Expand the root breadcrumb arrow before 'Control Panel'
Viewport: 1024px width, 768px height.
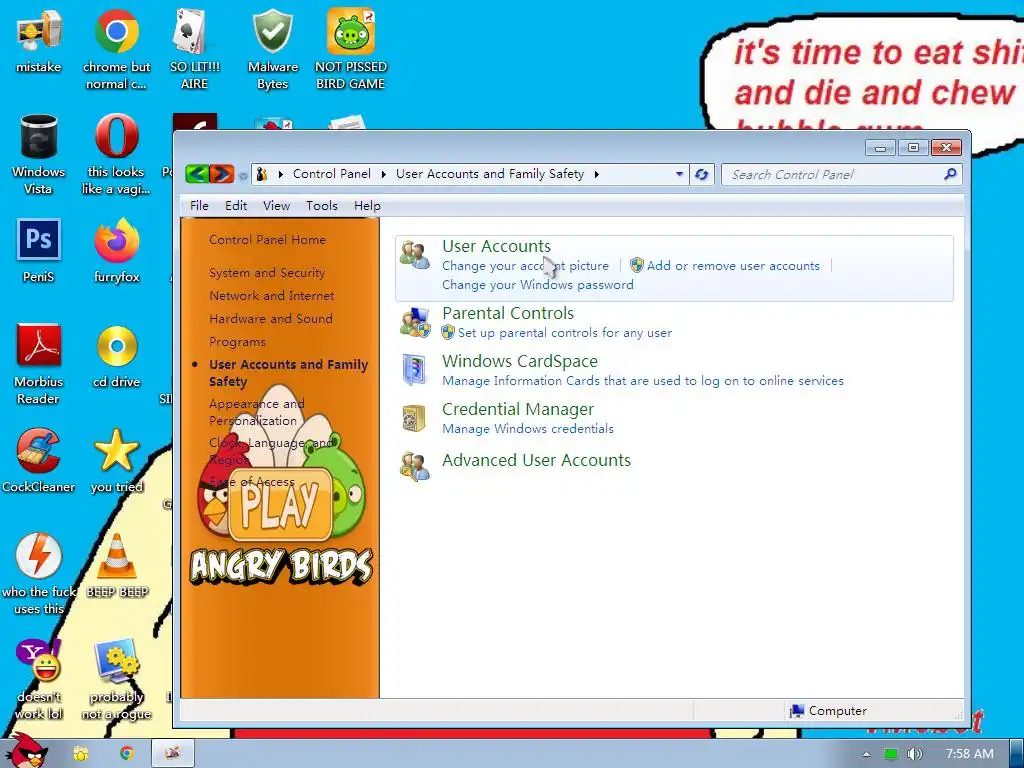(x=281, y=174)
